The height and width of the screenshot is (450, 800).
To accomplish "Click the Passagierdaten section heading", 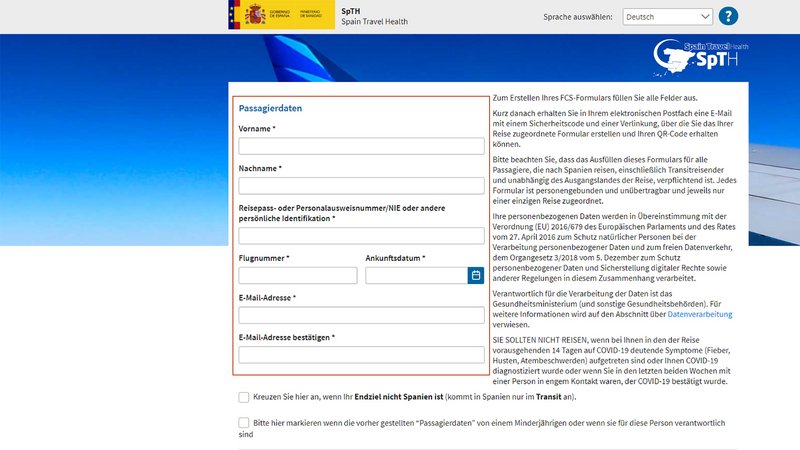I will (270, 108).
